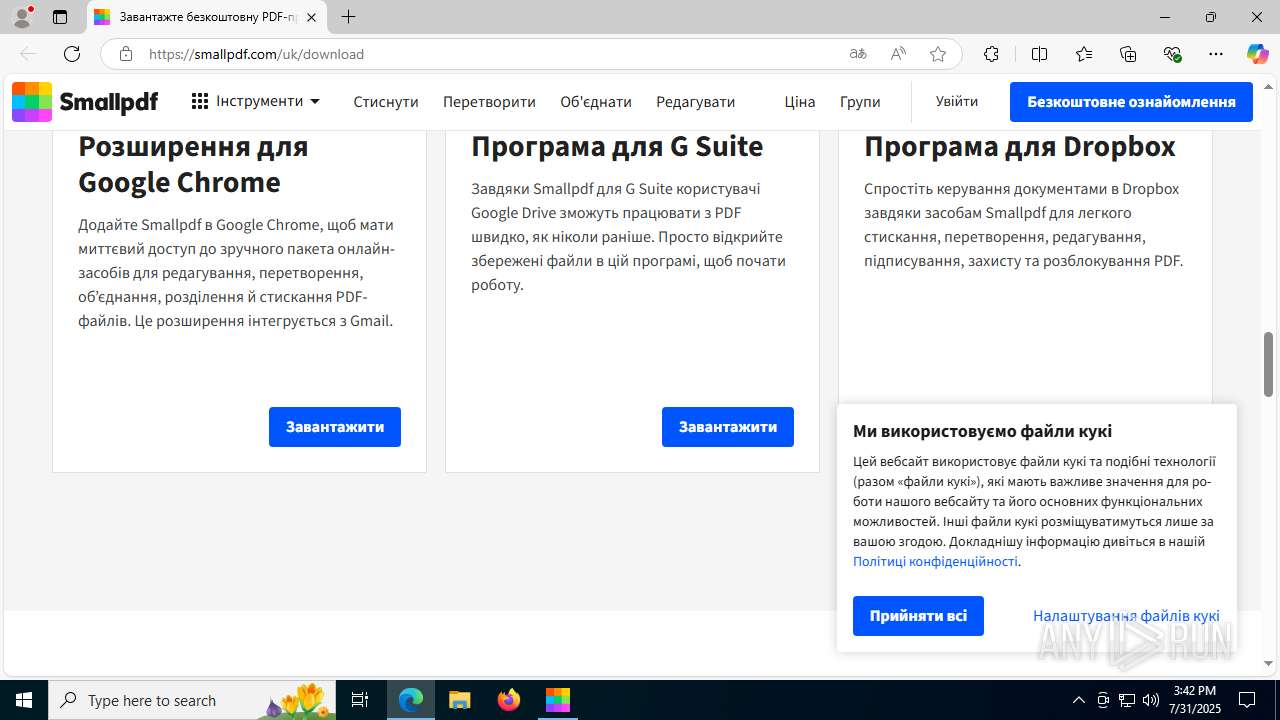Click the translate page icon
1280x720 pixels.
coord(858,54)
